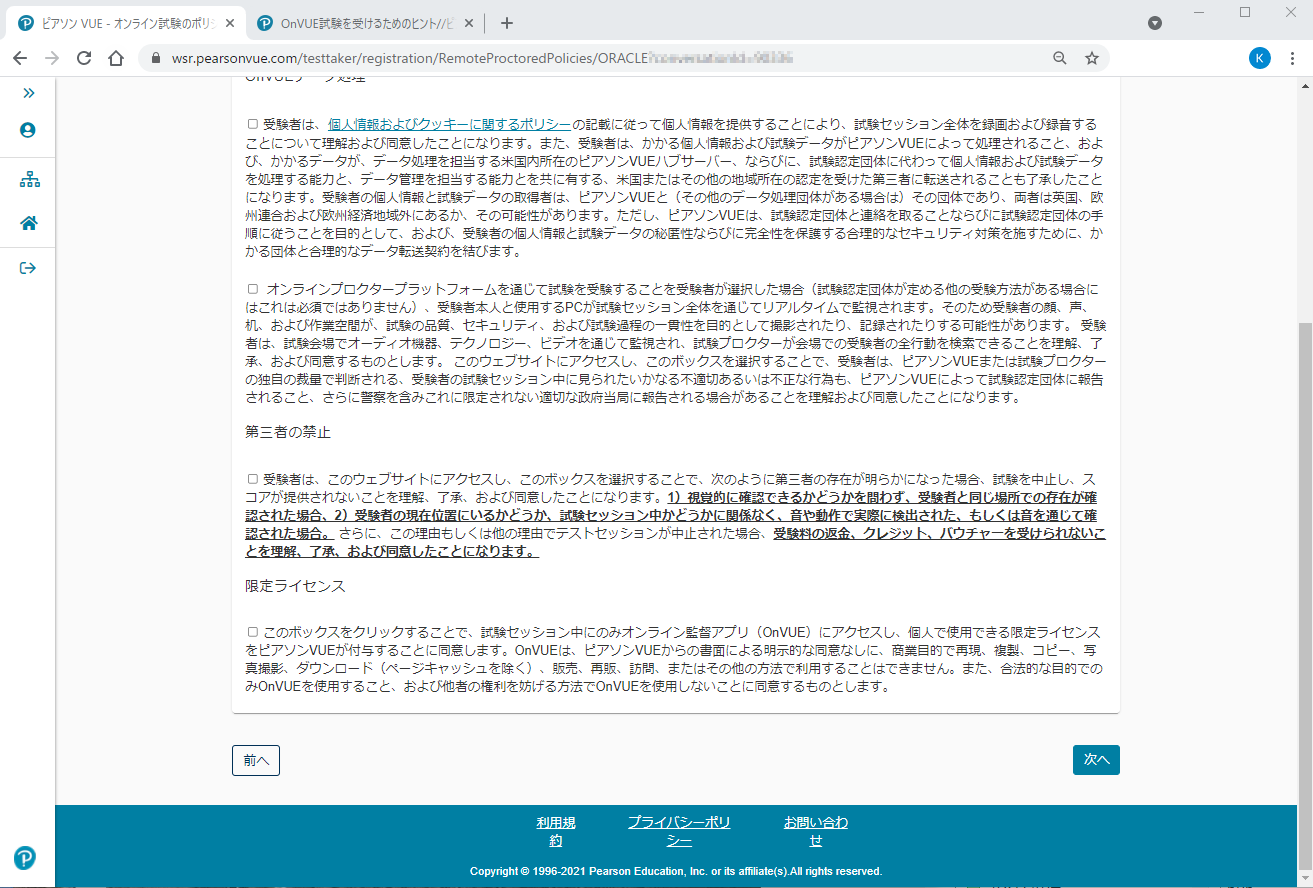Image resolution: width=1313 pixels, height=888 pixels.
Task: Open the Chrome profile K avatar menu
Action: click(1260, 58)
